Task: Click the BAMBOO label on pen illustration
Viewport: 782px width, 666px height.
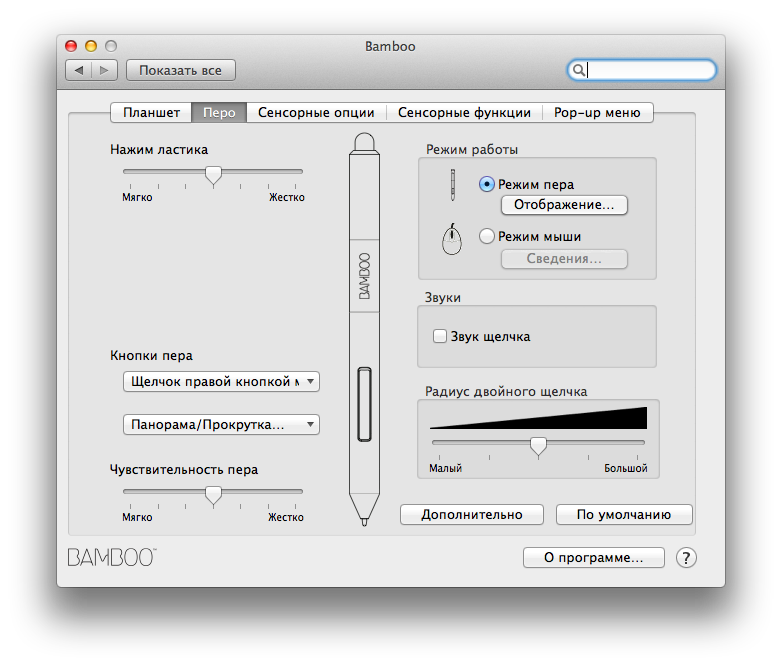Action: [x=365, y=276]
